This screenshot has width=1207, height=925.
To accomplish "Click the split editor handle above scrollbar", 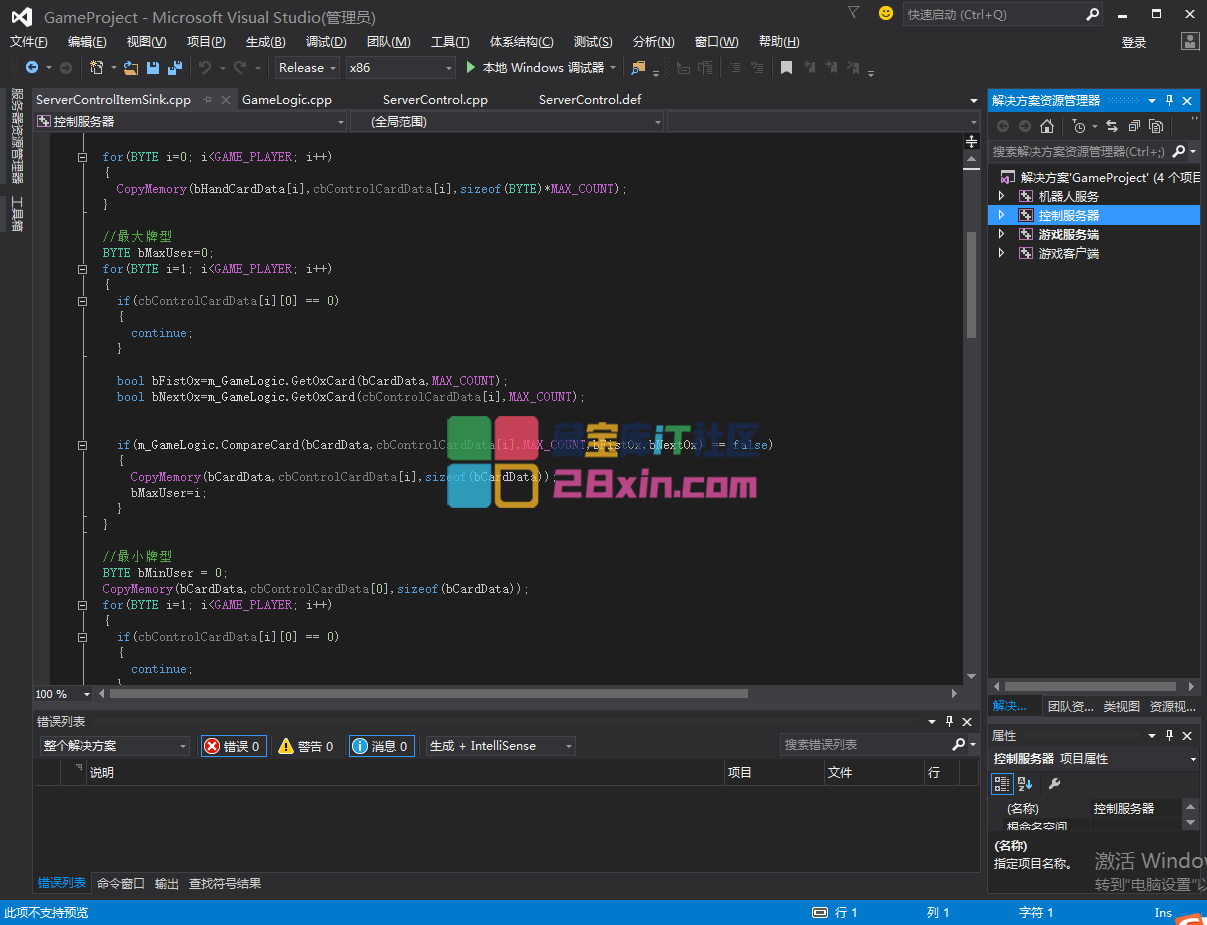I will click(x=971, y=142).
